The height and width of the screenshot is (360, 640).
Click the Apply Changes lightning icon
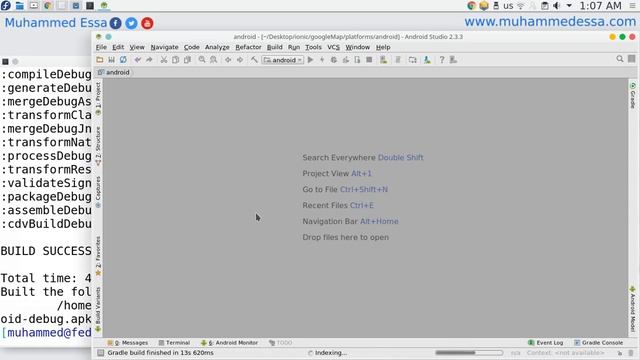click(322, 60)
